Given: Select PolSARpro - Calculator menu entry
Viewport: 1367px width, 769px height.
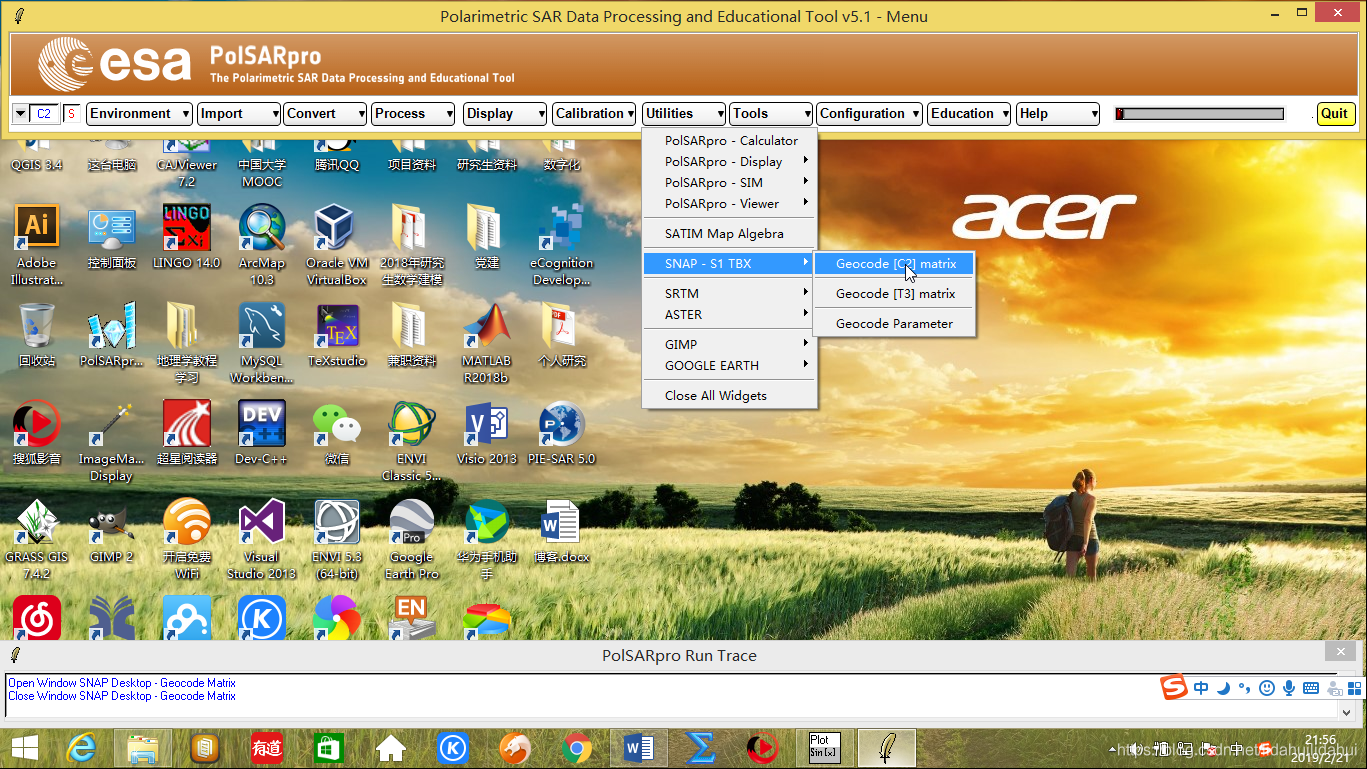Looking at the screenshot, I should point(730,141).
